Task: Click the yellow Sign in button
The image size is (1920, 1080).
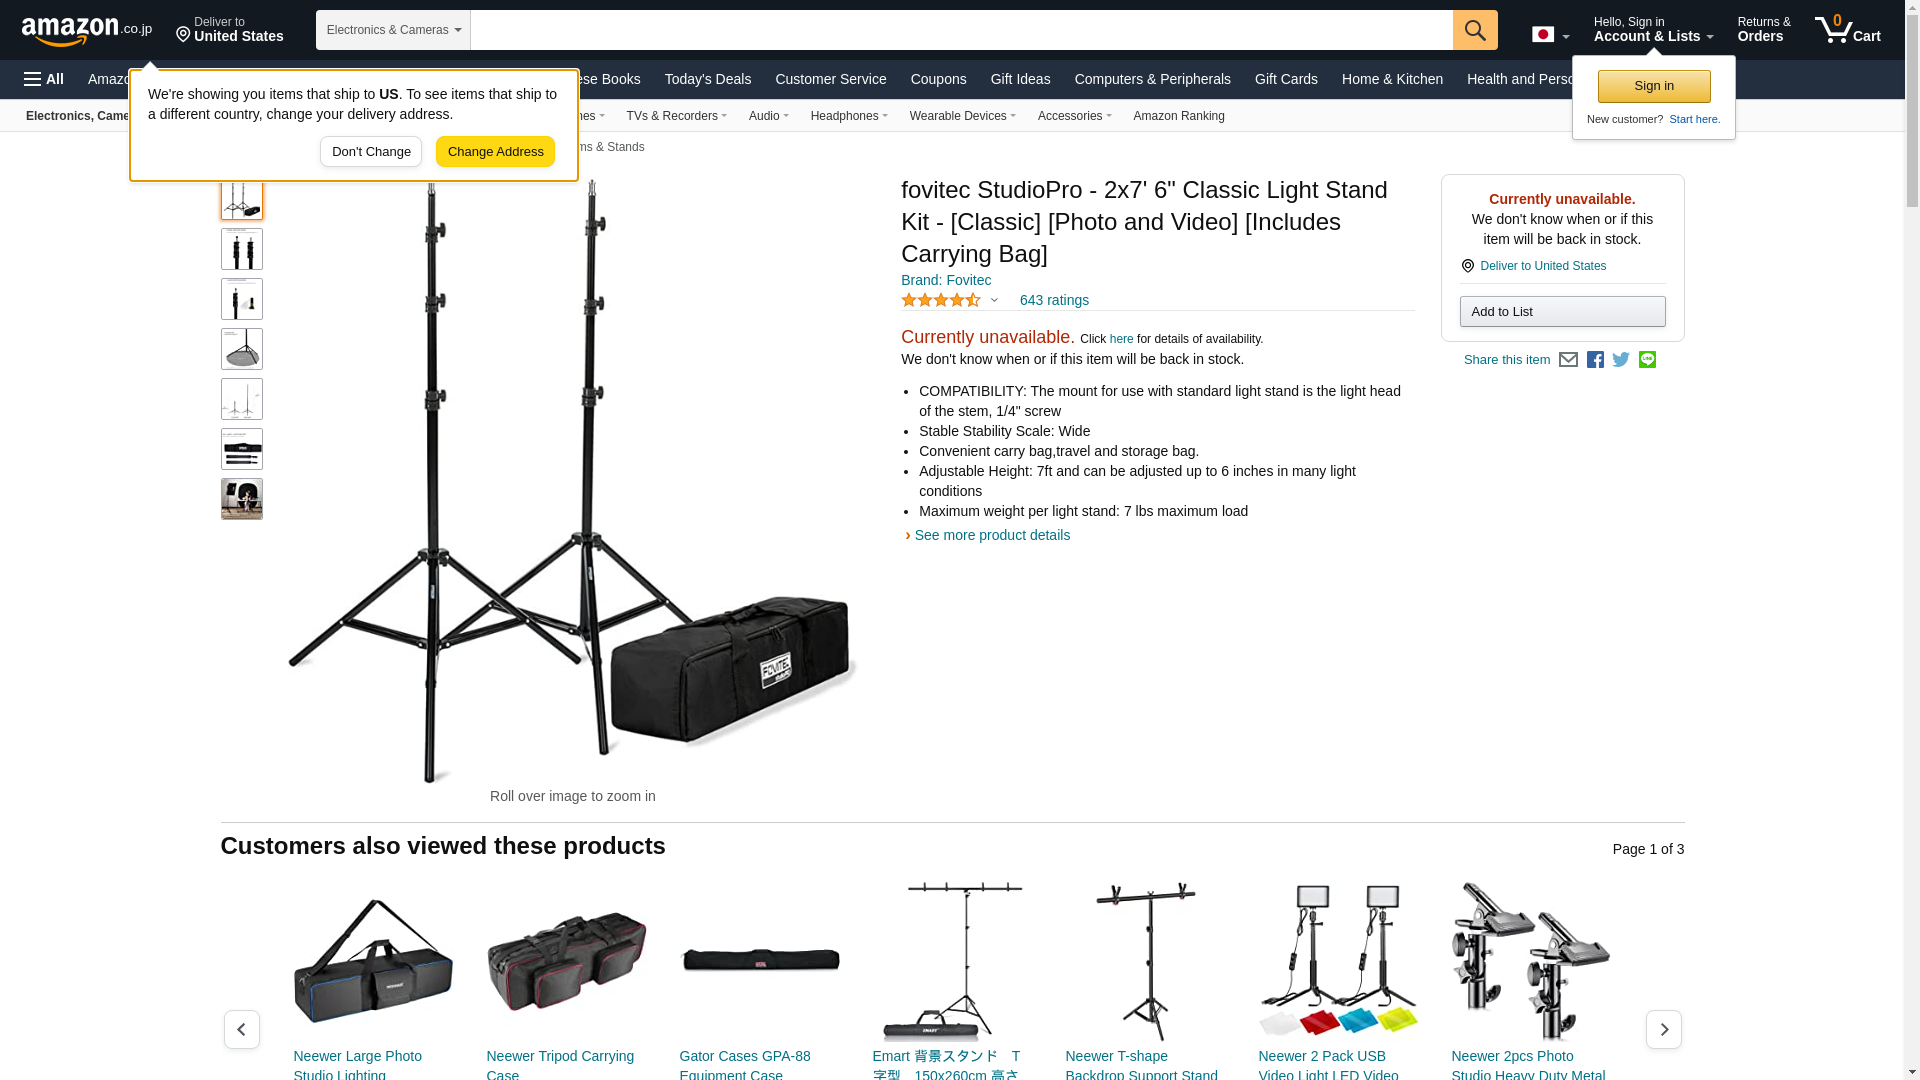Action: pos(1653,86)
